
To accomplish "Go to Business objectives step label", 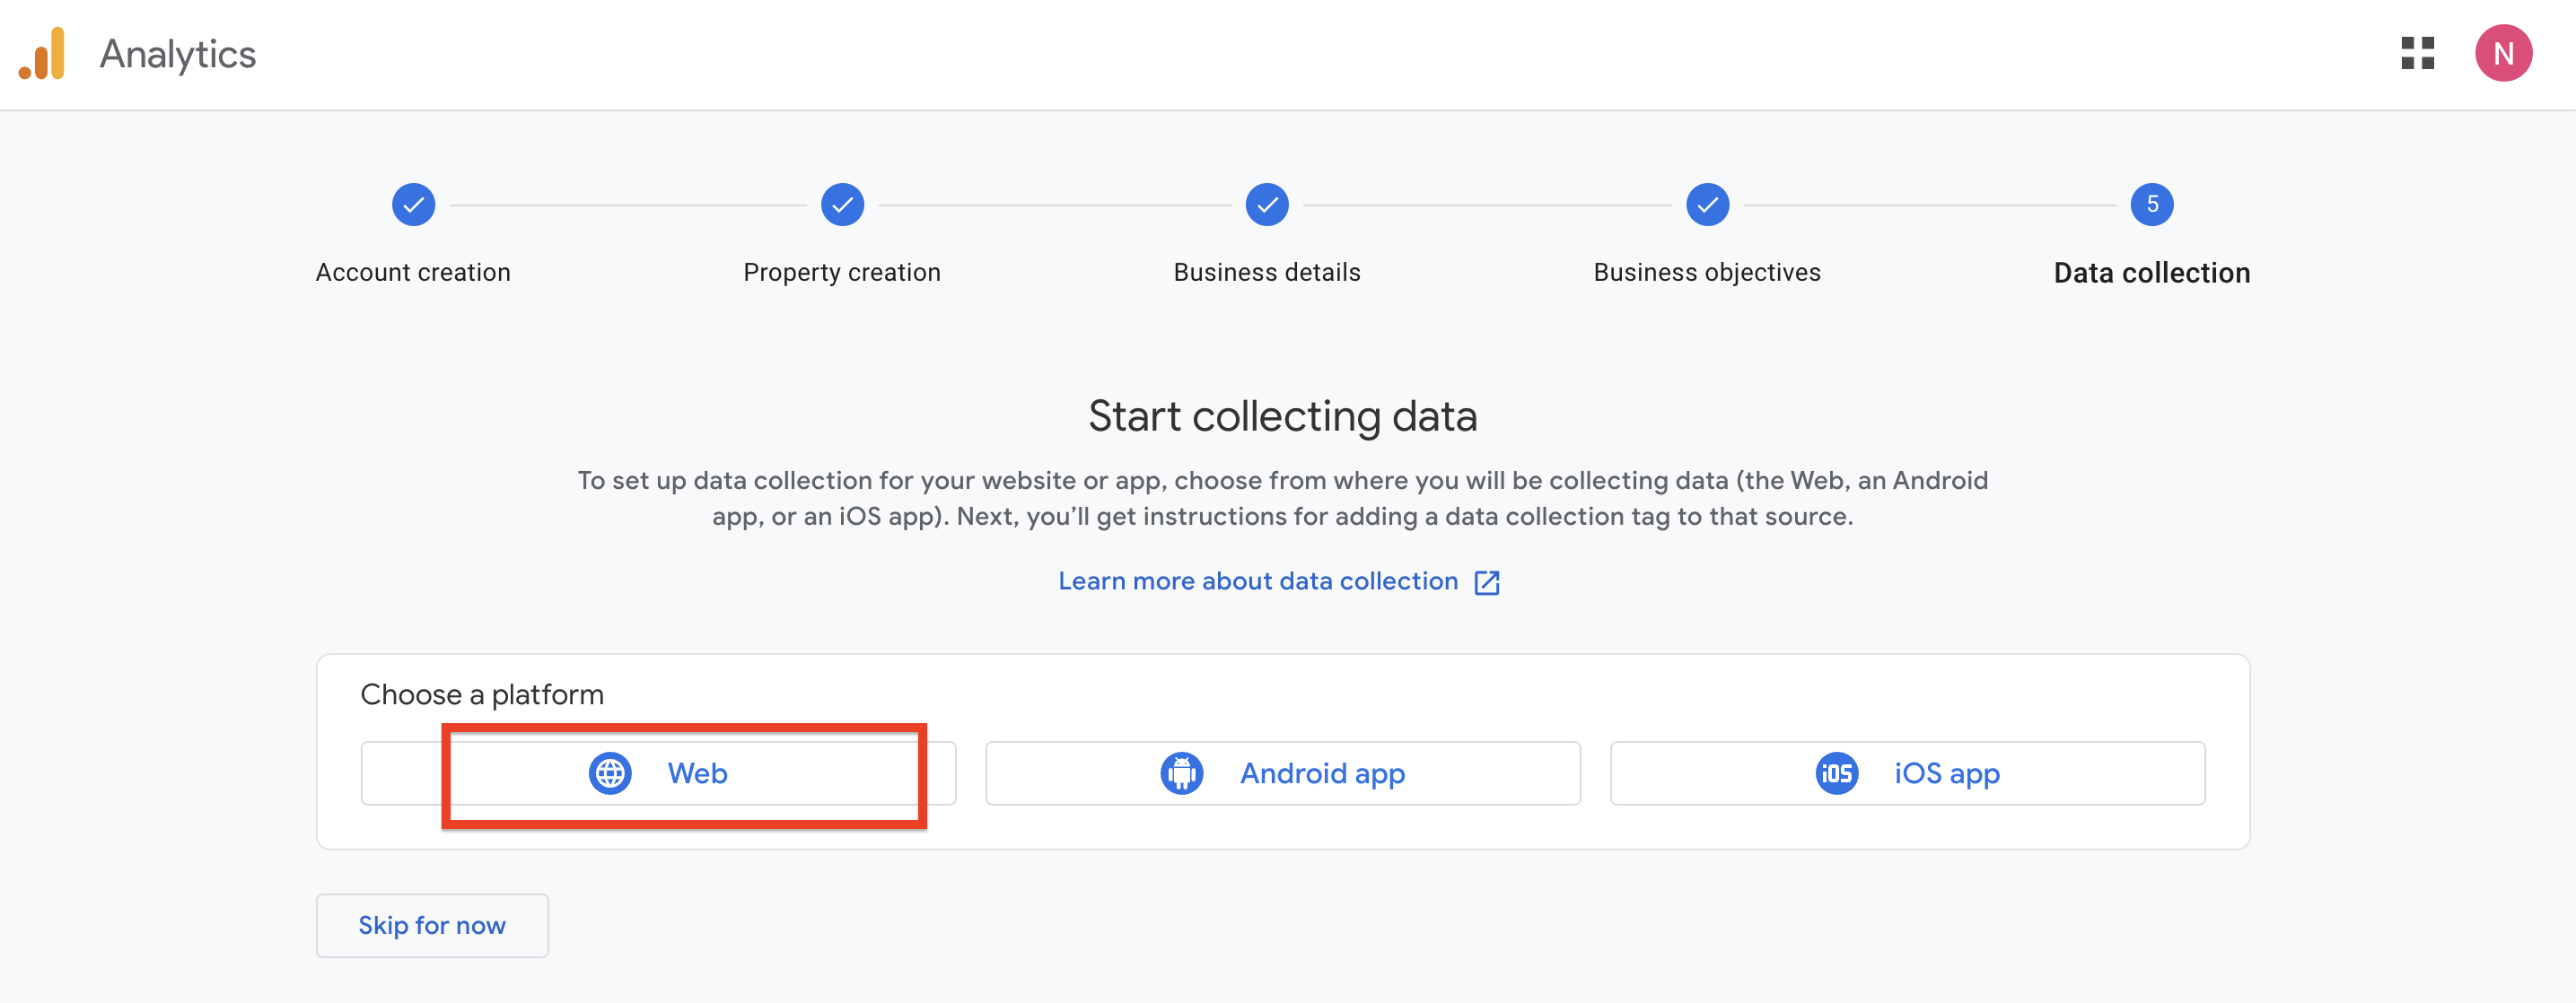I will [1706, 272].
